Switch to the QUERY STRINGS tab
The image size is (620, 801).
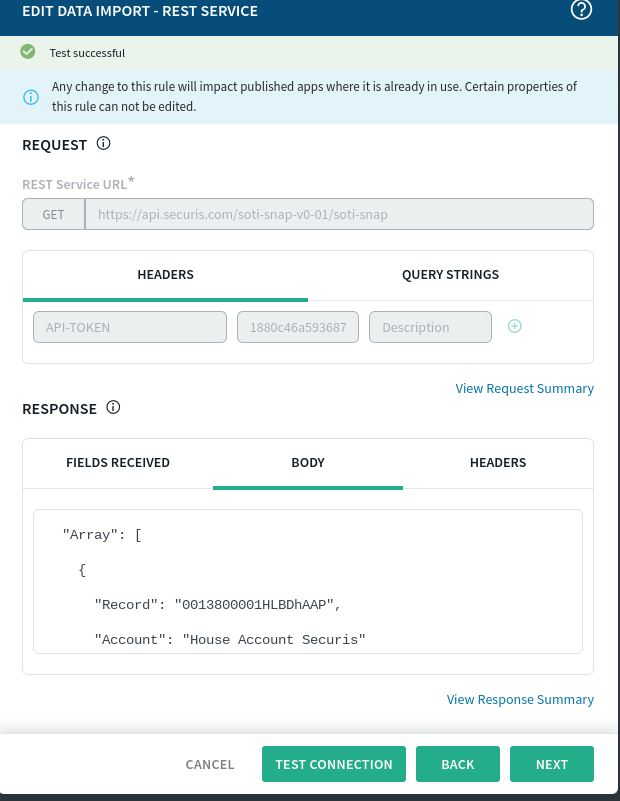pyautogui.click(x=450, y=275)
